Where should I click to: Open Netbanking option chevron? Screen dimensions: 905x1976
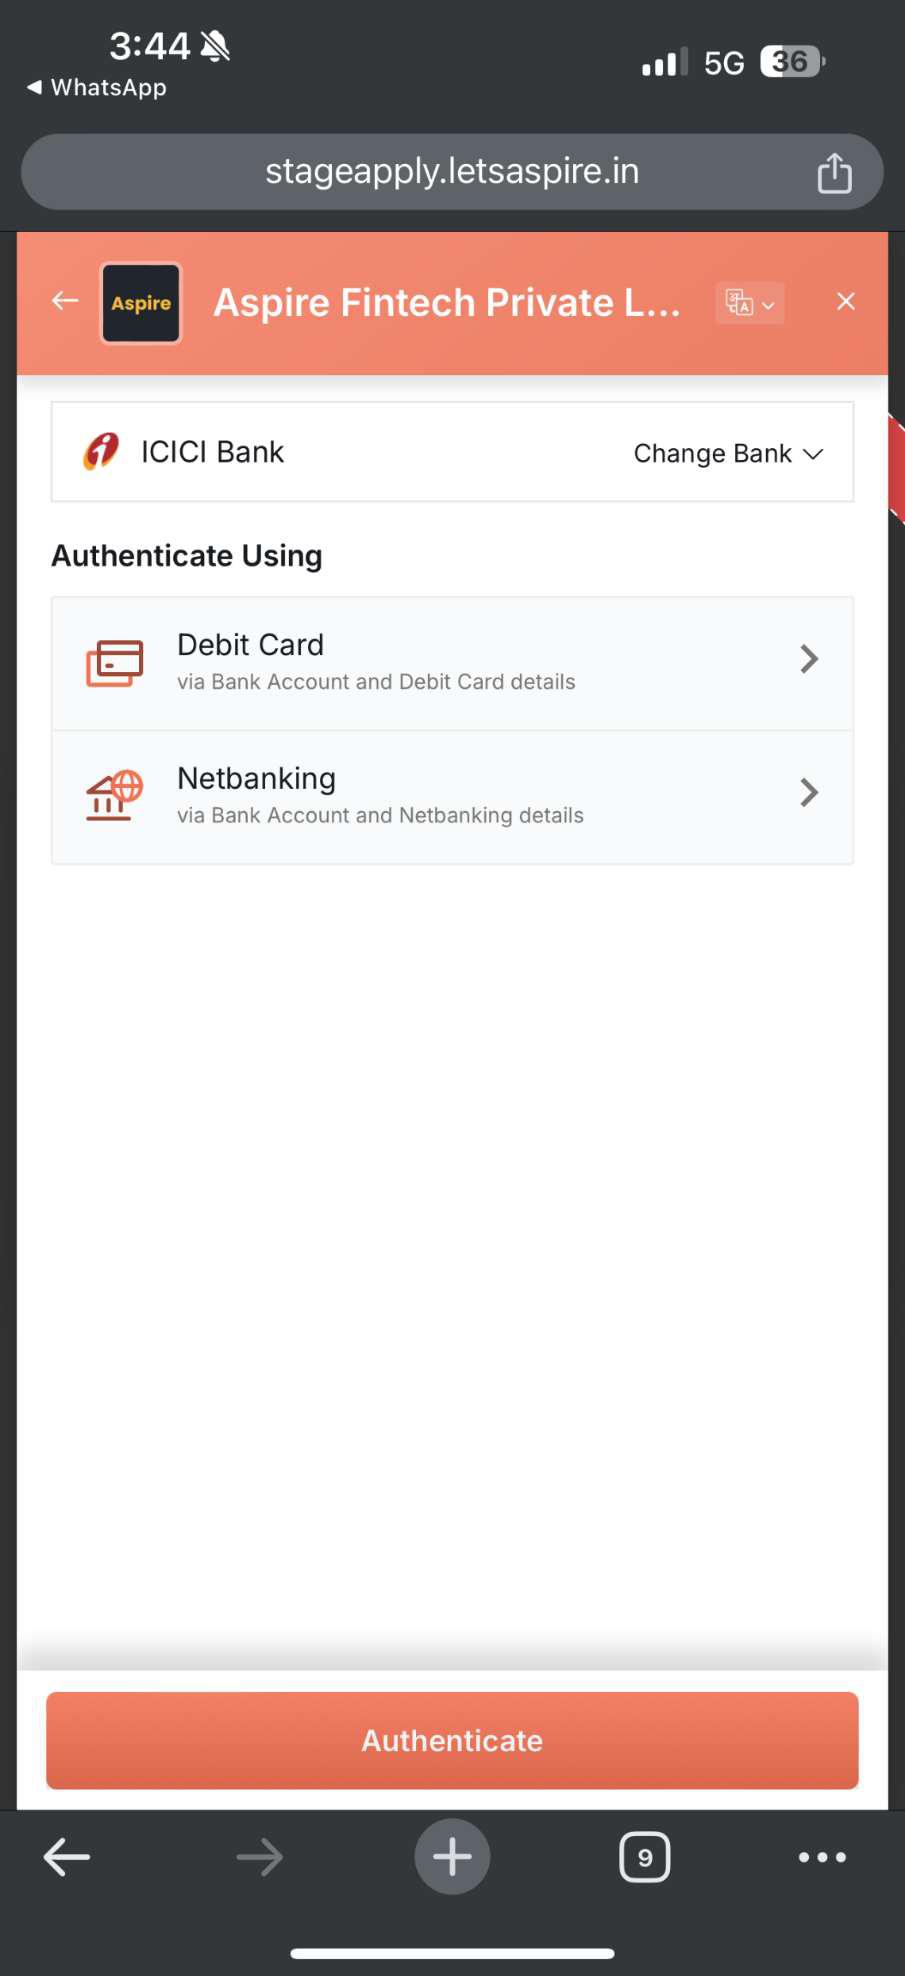809,793
